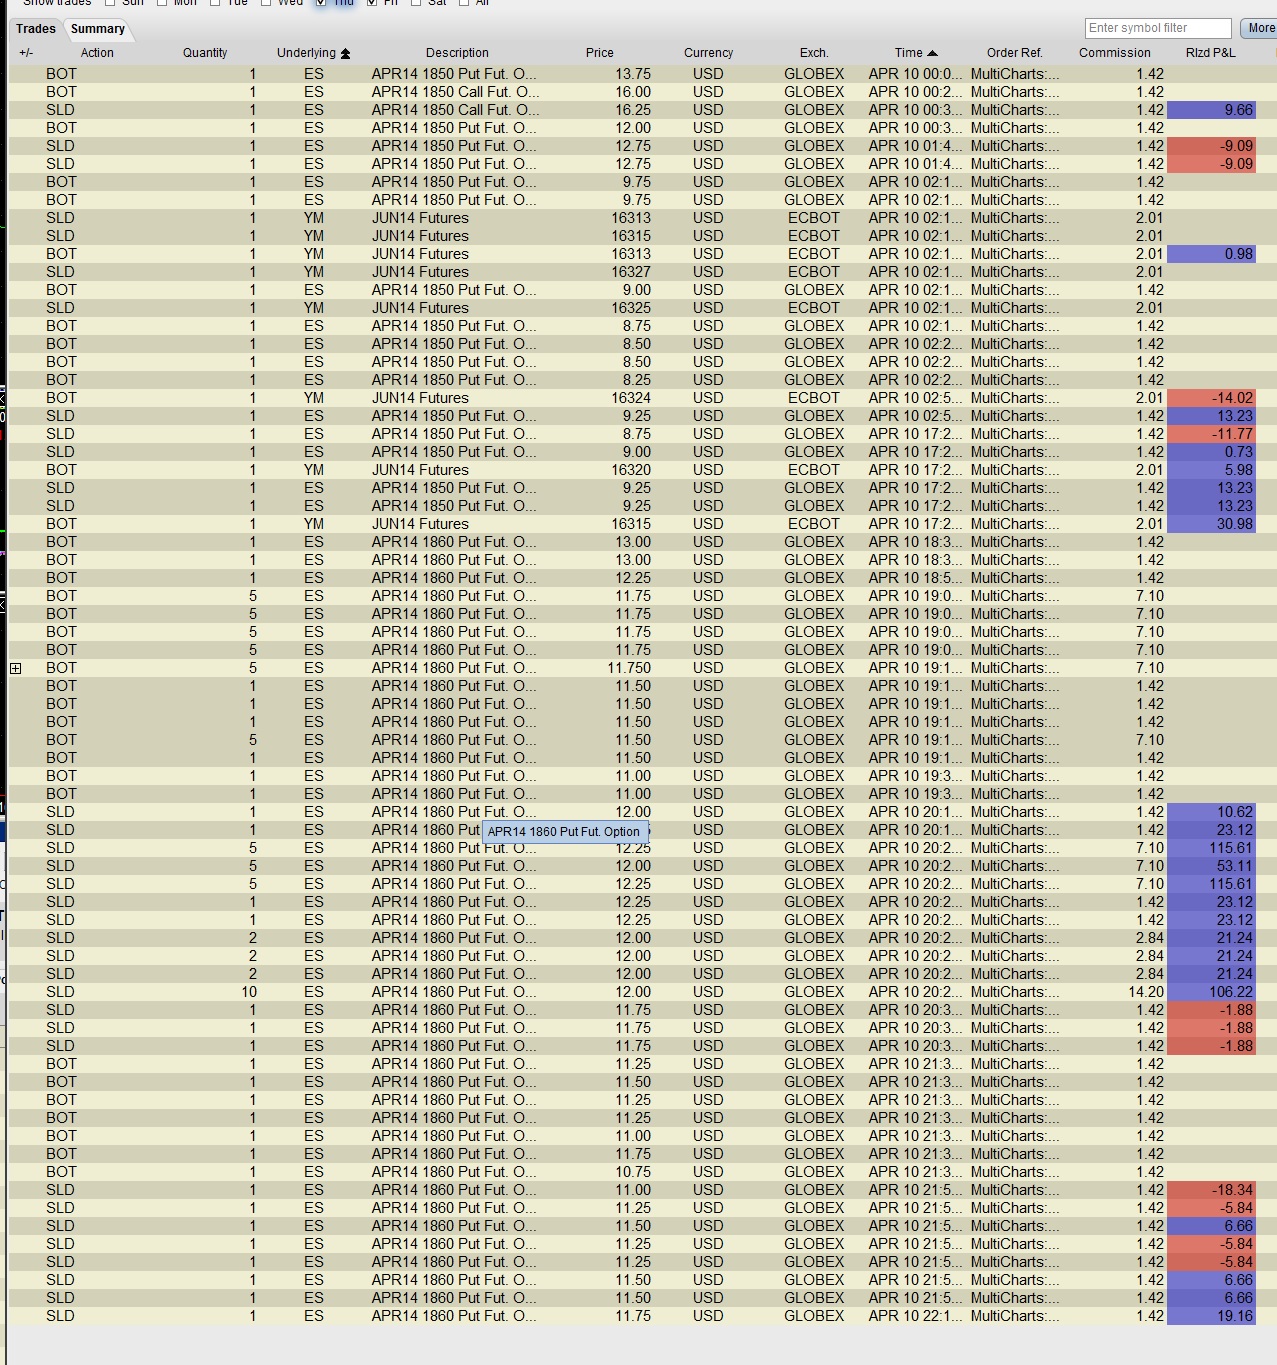
Task: Sort by the Currency column header
Action: point(708,53)
